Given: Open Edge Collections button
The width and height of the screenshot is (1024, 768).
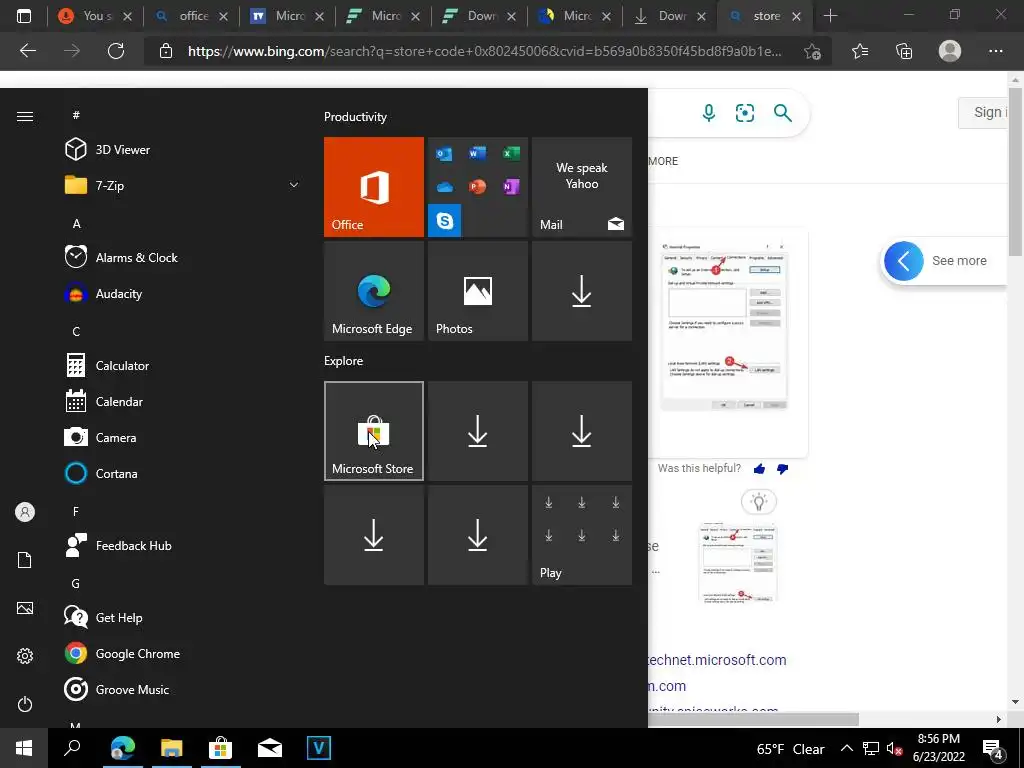Looking at the screenshot, I should coord(904,51).
